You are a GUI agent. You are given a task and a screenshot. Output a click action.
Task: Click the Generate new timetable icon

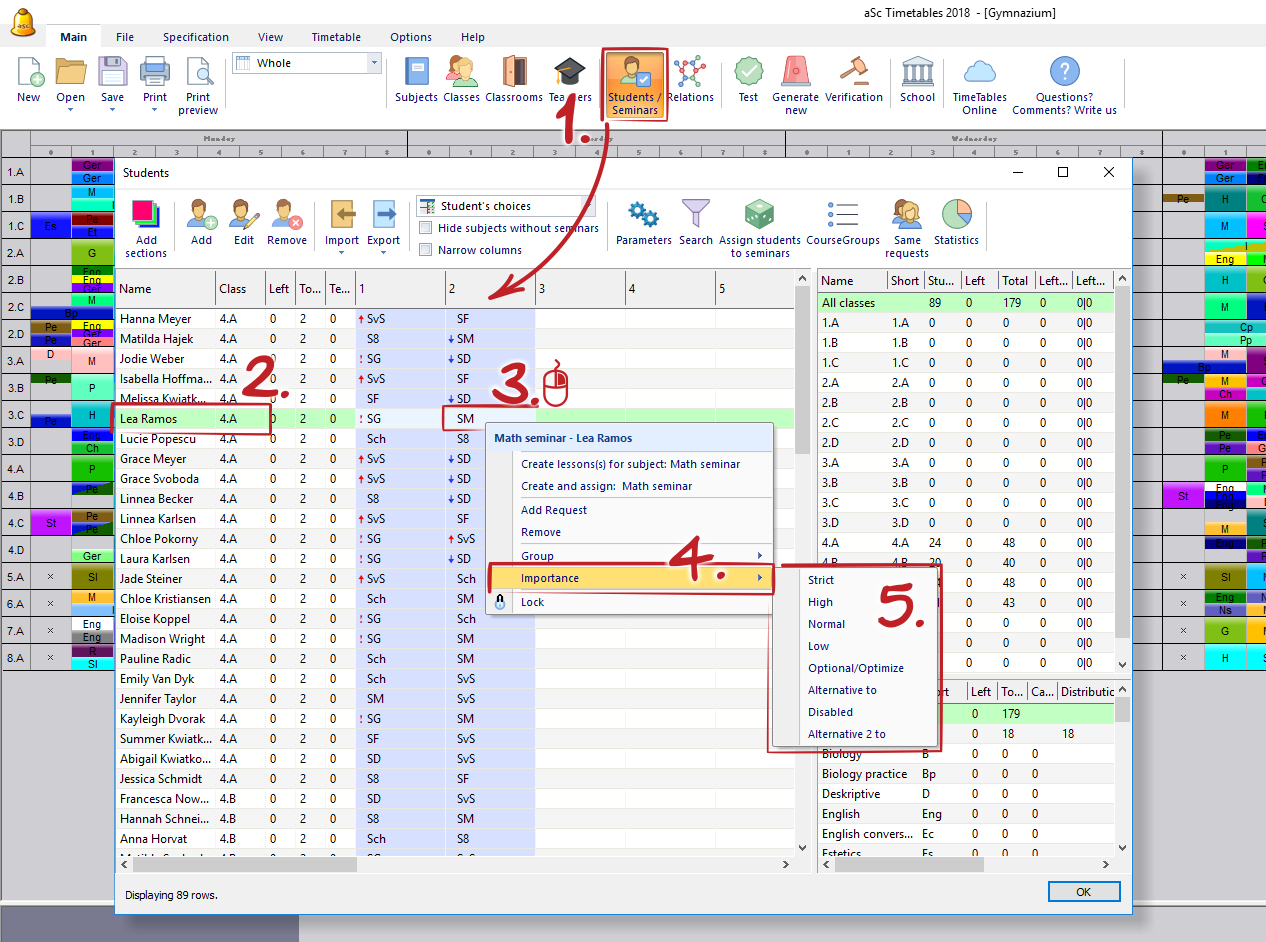795,84
